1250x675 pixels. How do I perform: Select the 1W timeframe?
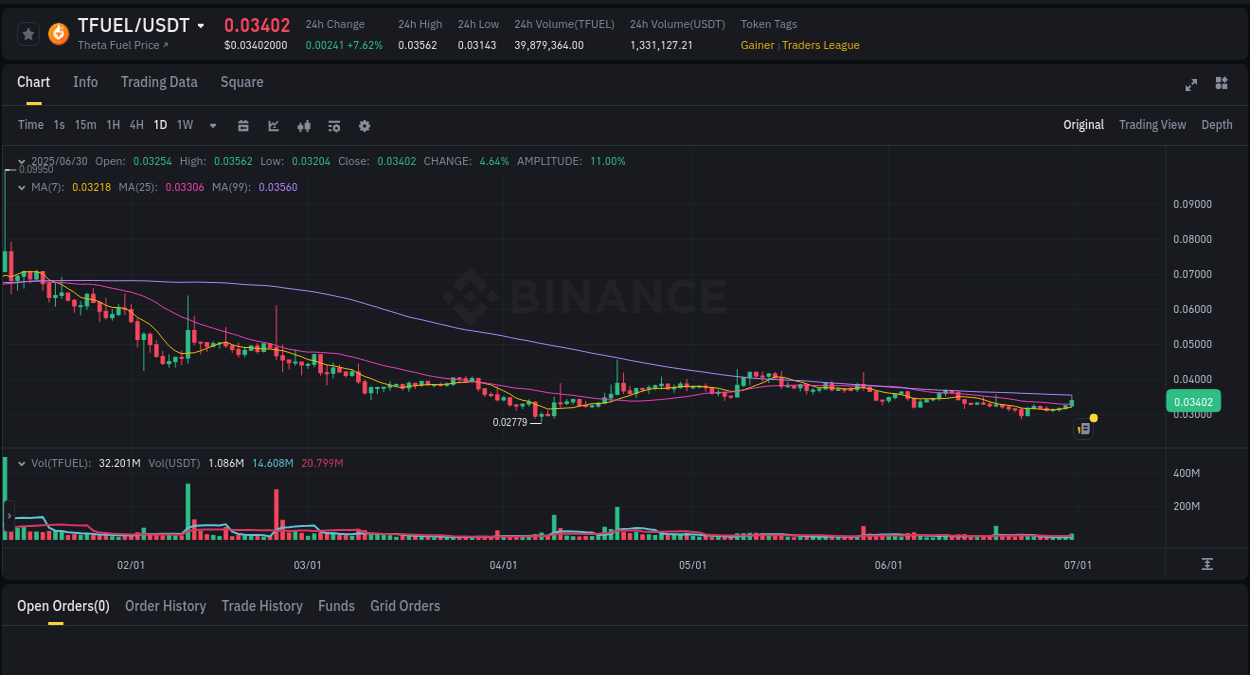click(x=184, y=125)
